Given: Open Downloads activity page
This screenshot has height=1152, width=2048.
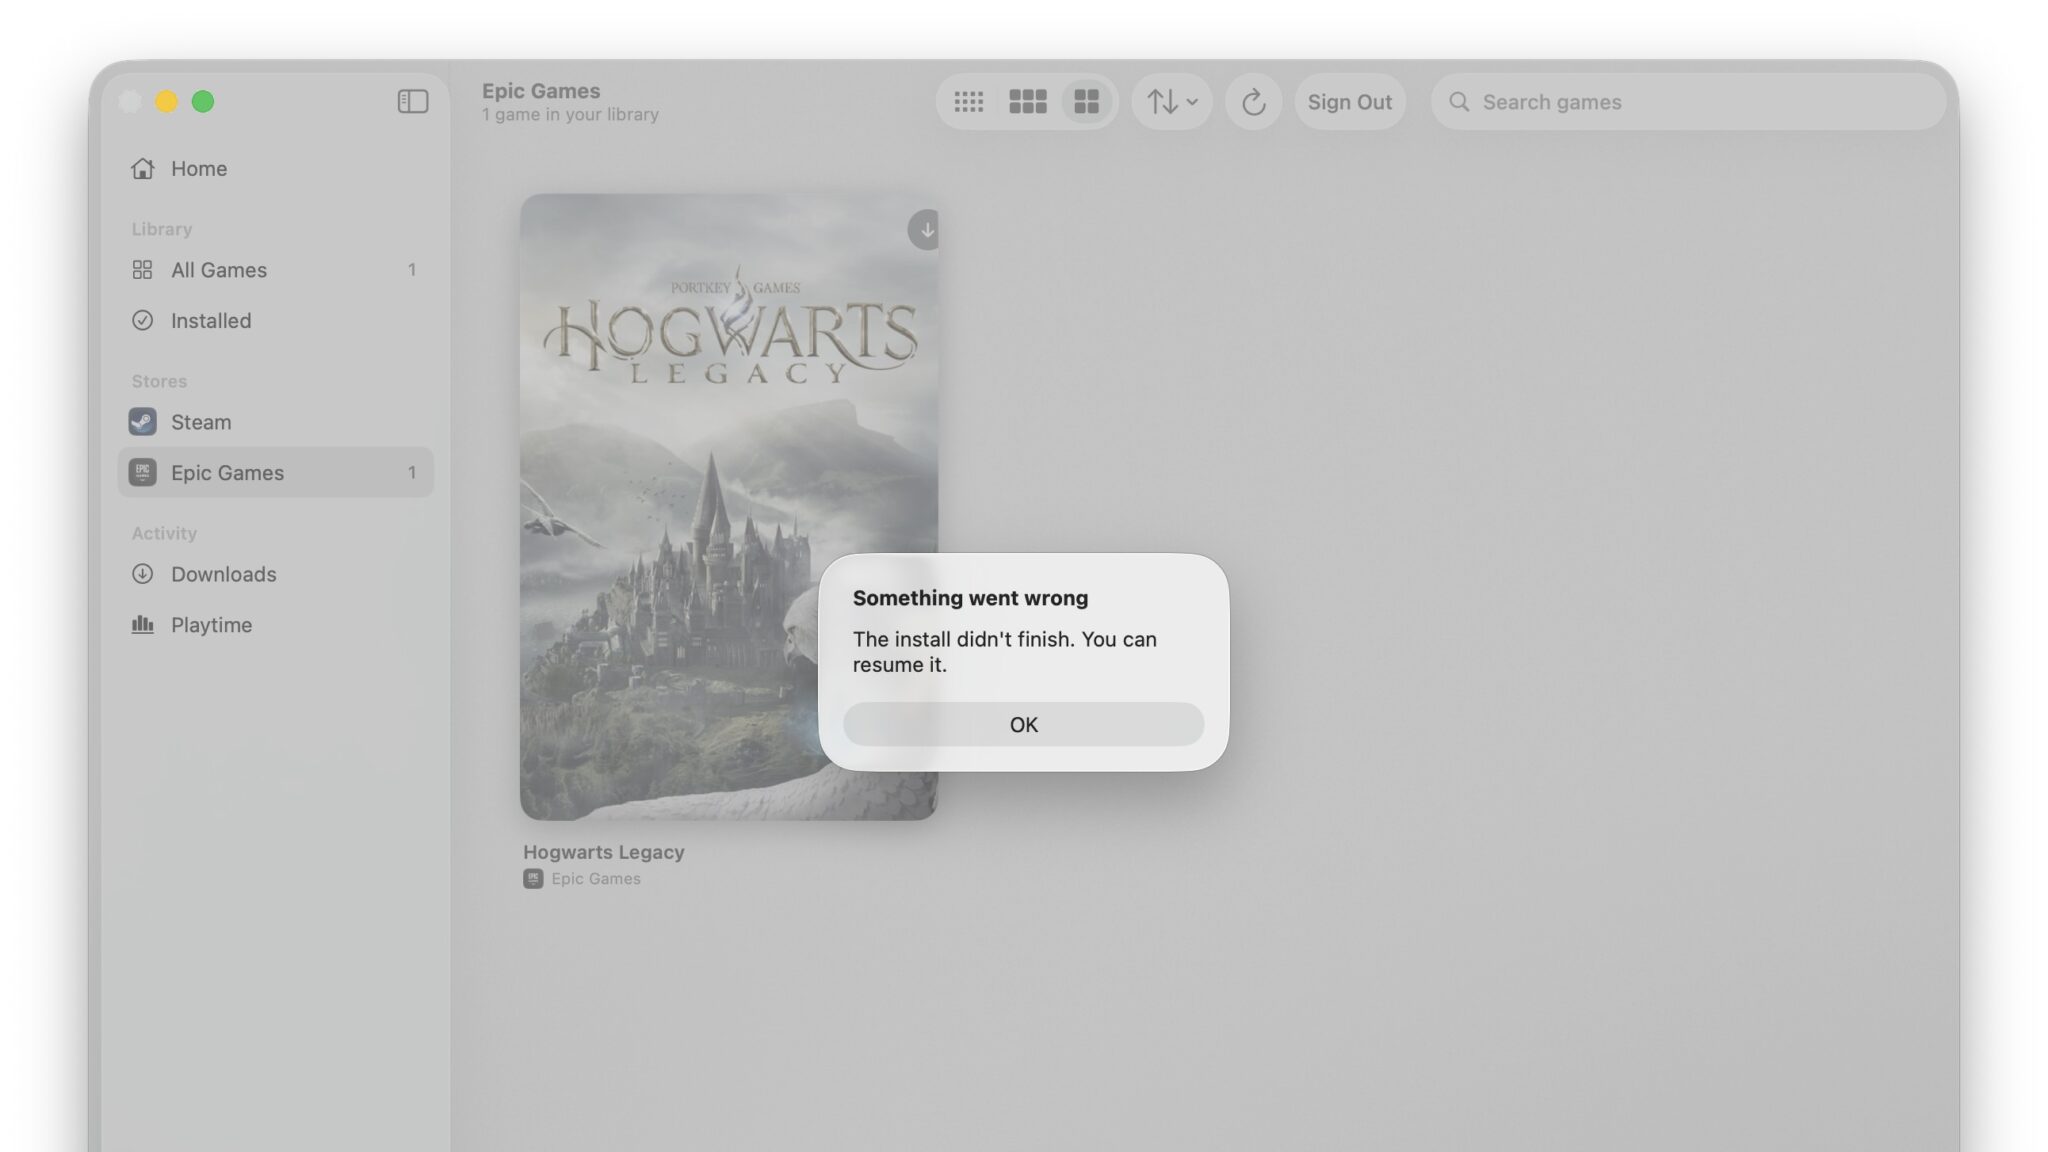Looking at the screenshot, I should click(x=275, y=574).
